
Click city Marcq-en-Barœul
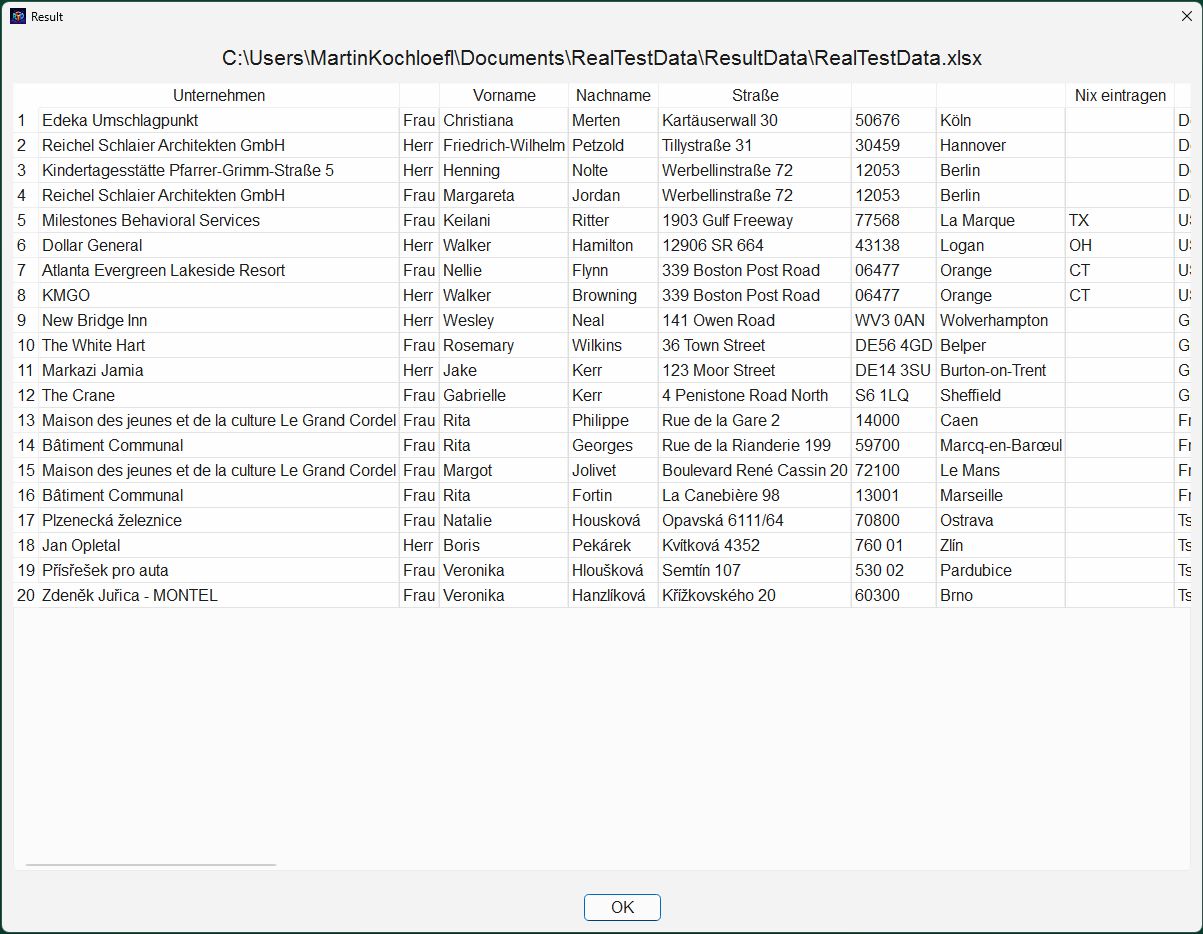[x=1001, y=445]
